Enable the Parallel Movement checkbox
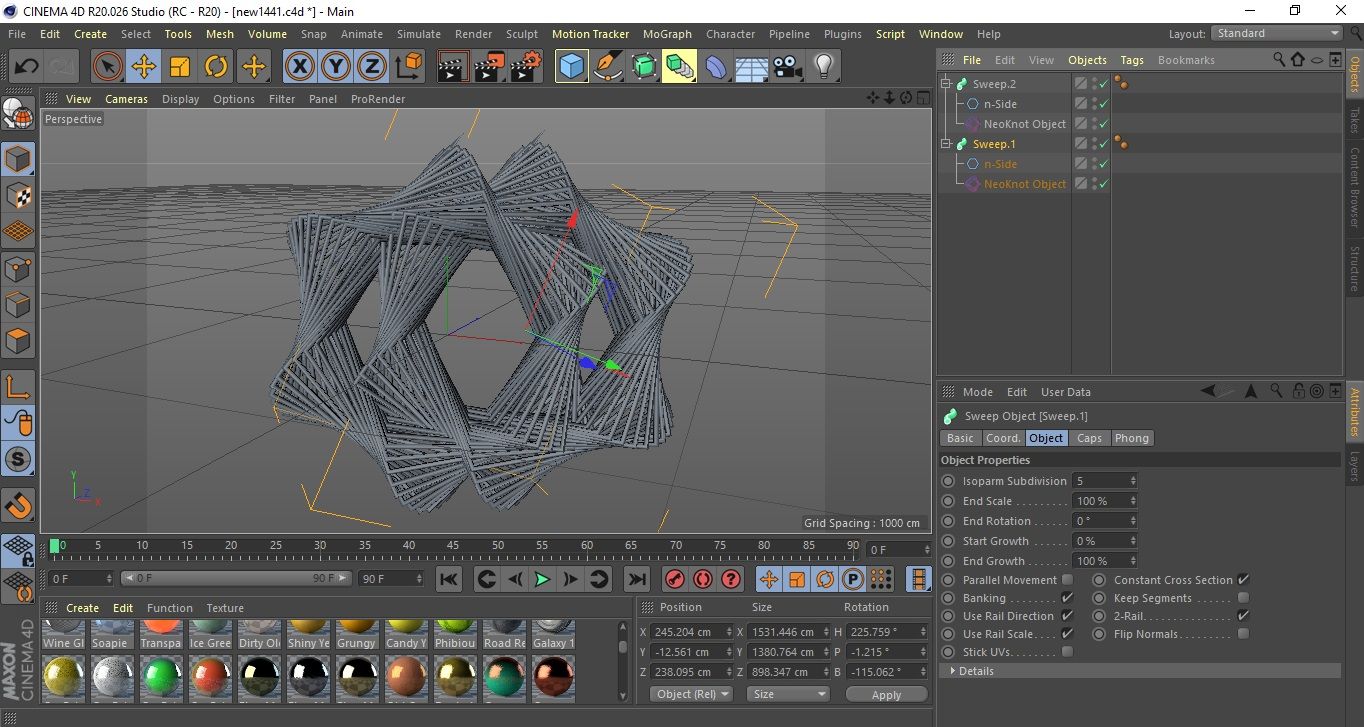1364x727 pixels. point(1067,580)
